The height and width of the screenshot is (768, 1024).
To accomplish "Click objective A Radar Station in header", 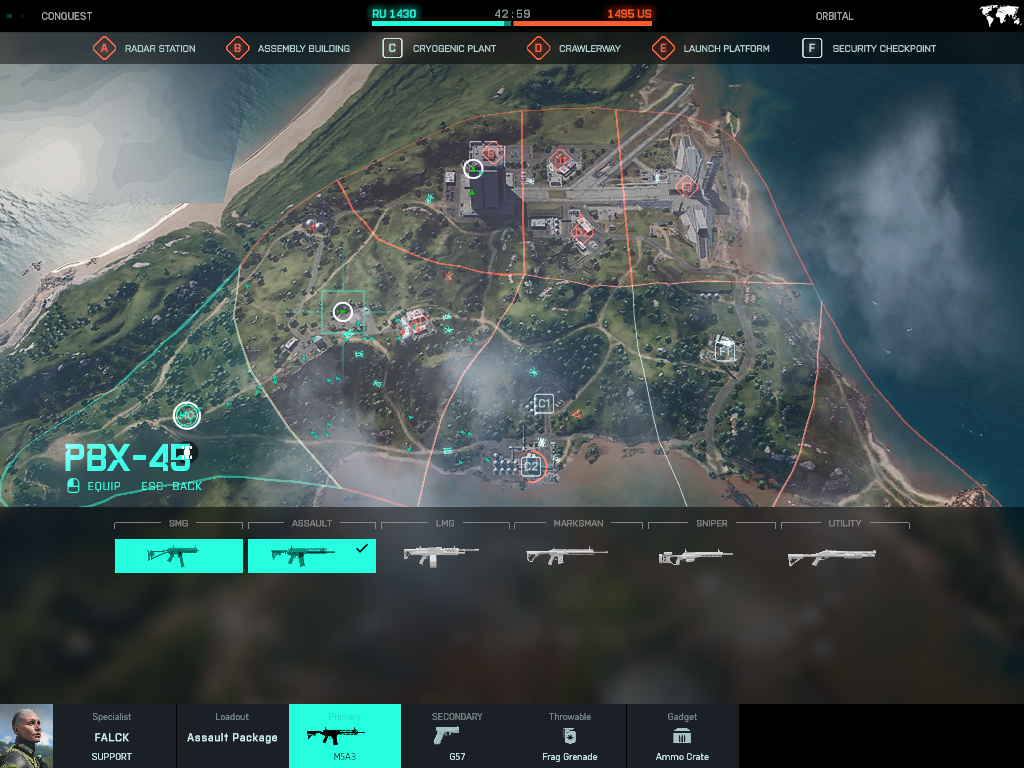I will tap(144, 48).
